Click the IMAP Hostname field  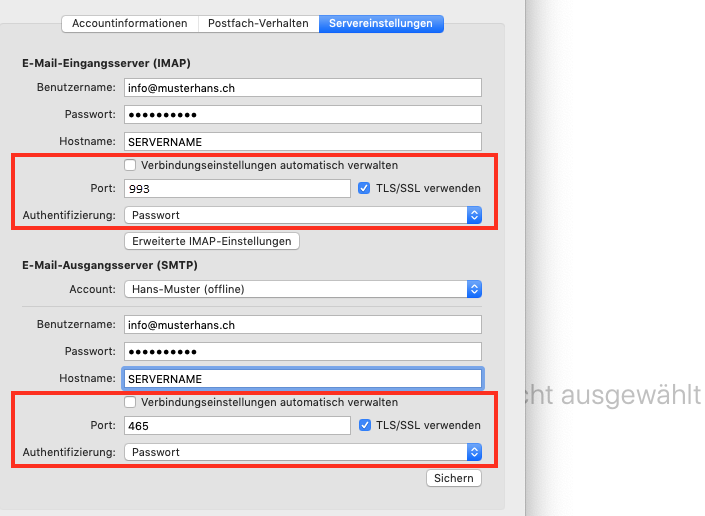point(302,142)
